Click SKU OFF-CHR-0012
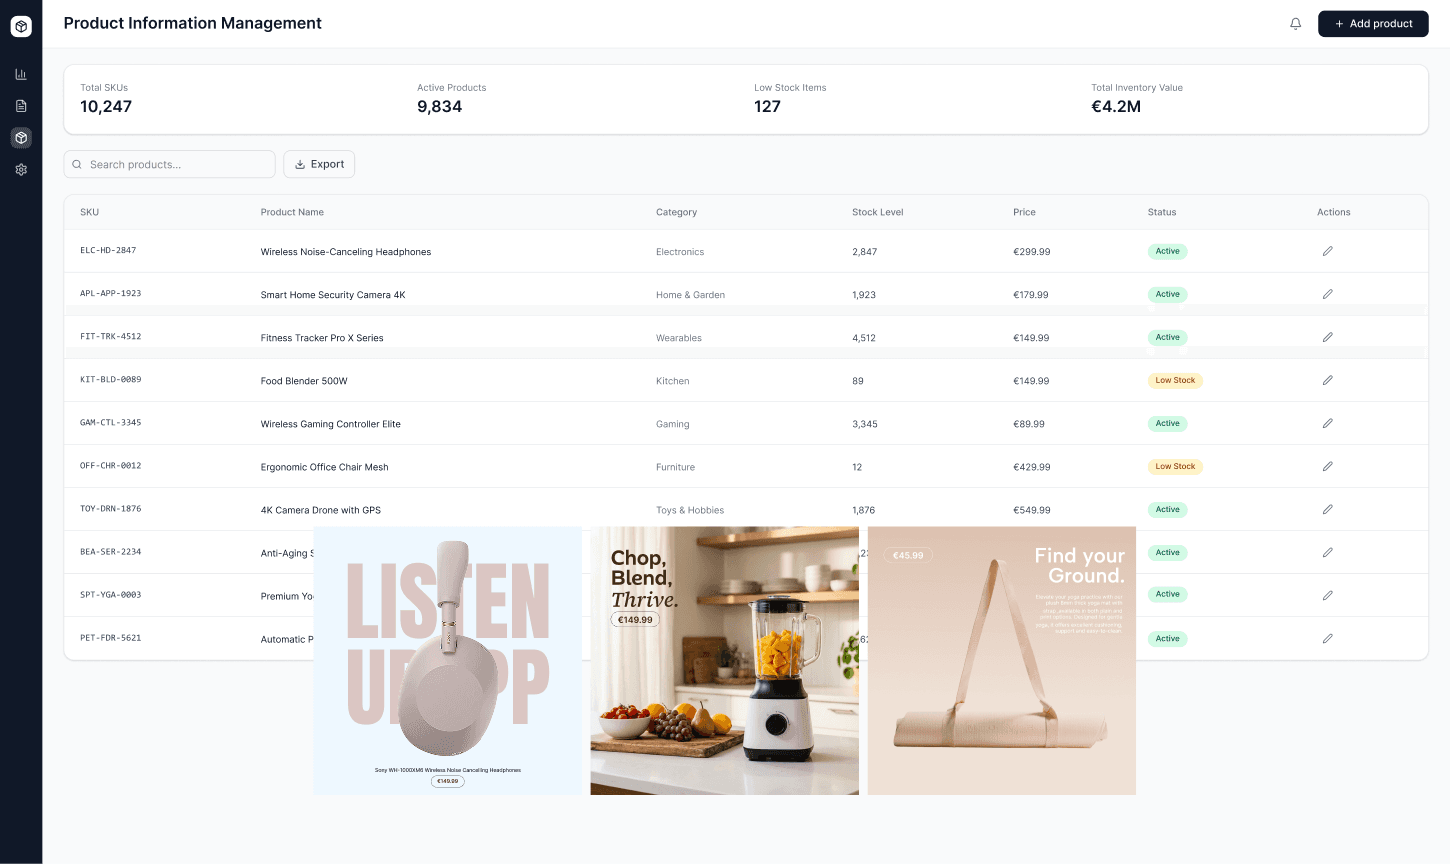1450x864 pixels. click(x=111, y=466)
